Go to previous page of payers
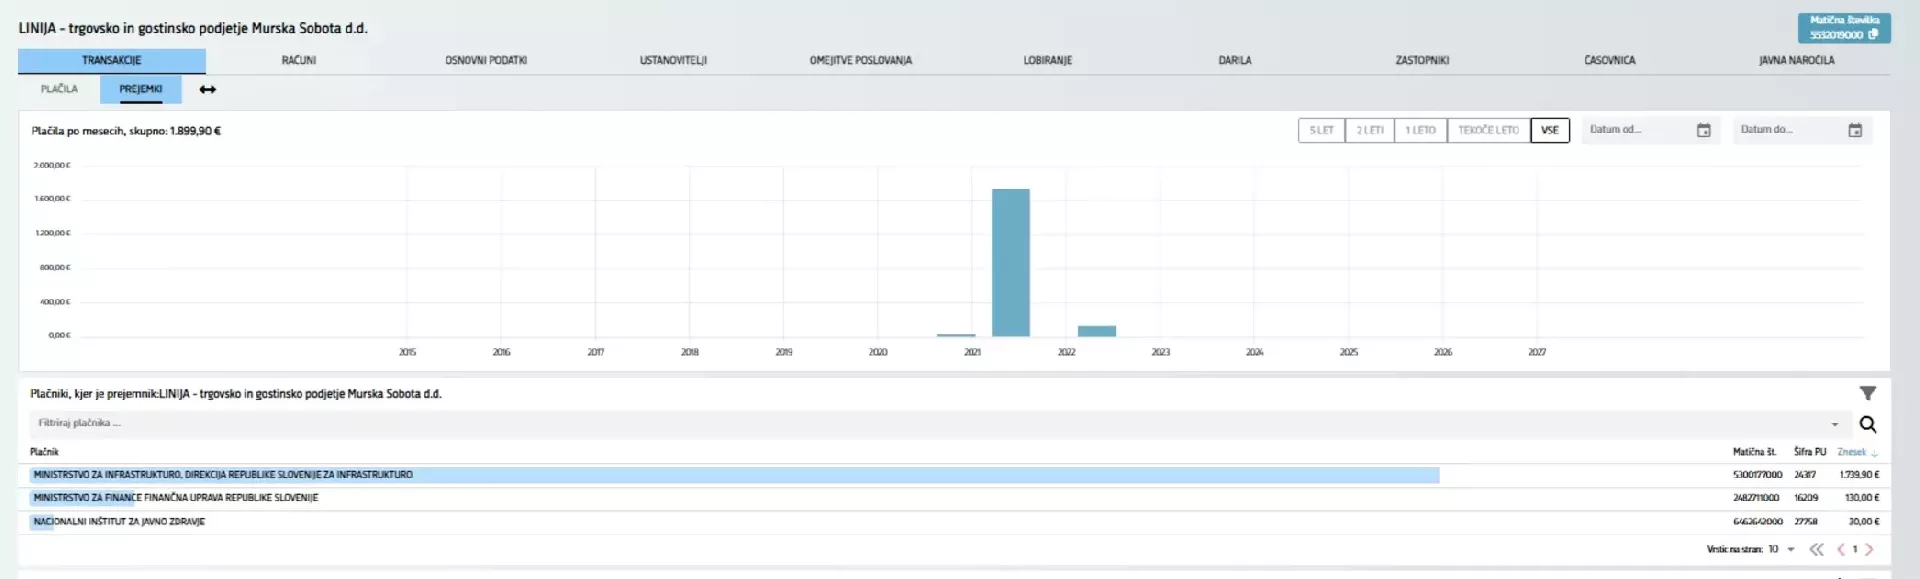 coord(1840,549)
